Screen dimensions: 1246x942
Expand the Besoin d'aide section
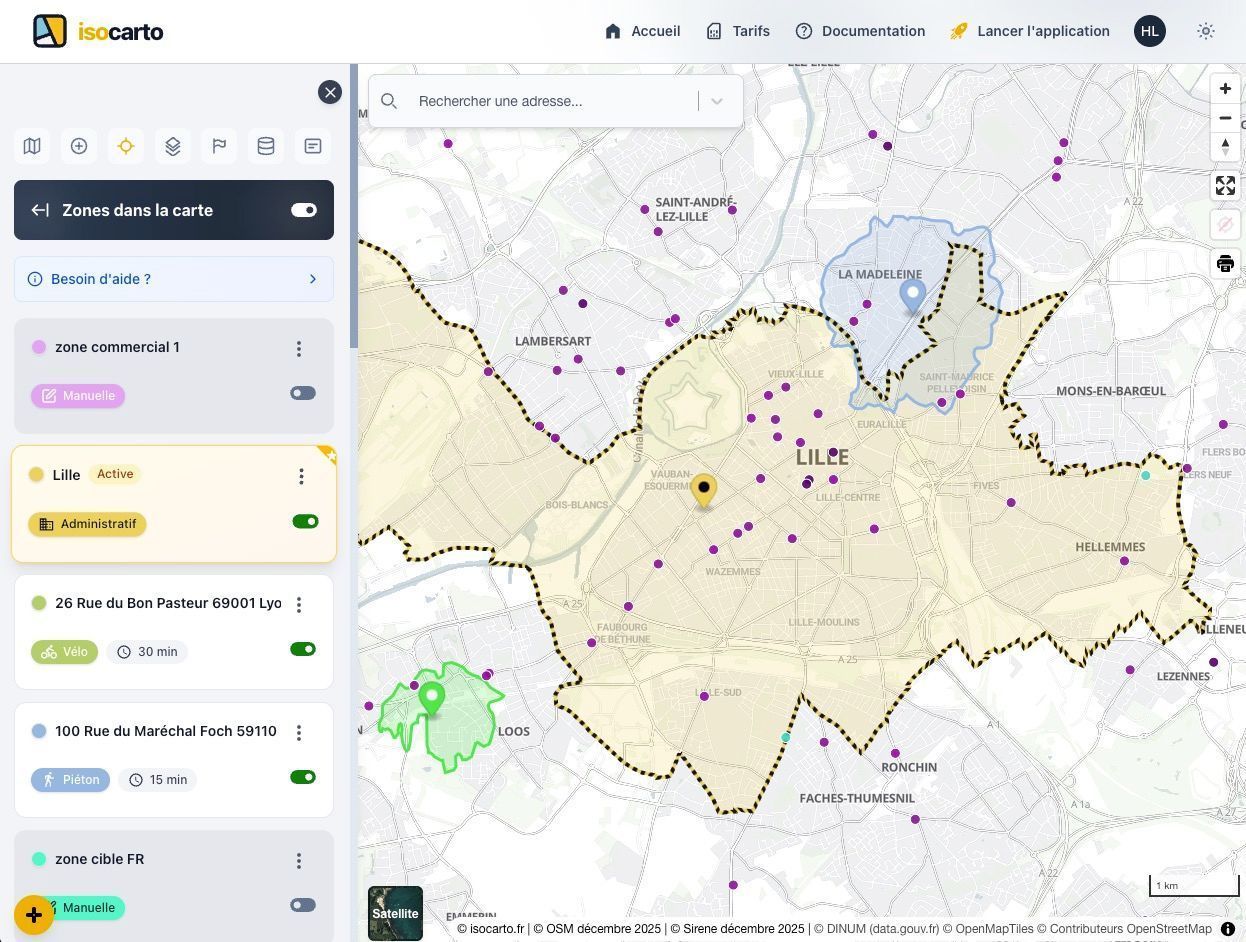coord(174,279)
